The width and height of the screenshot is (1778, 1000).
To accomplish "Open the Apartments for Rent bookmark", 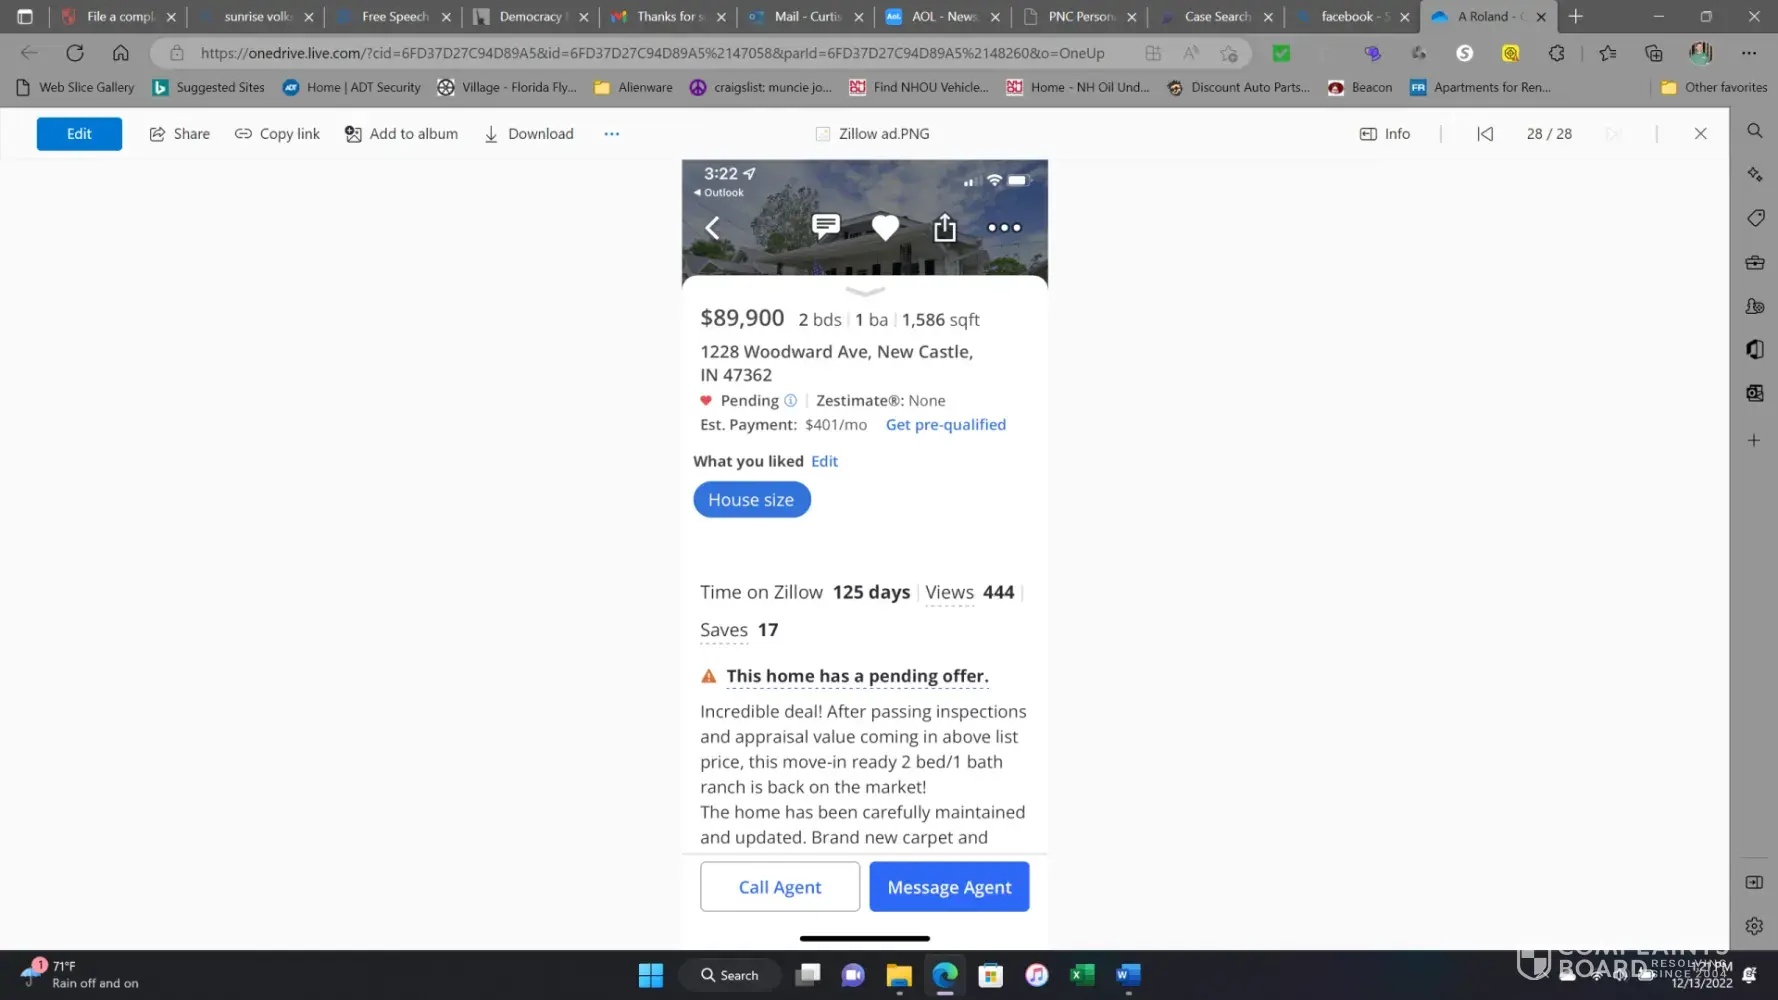I will tap(1480, 88).
